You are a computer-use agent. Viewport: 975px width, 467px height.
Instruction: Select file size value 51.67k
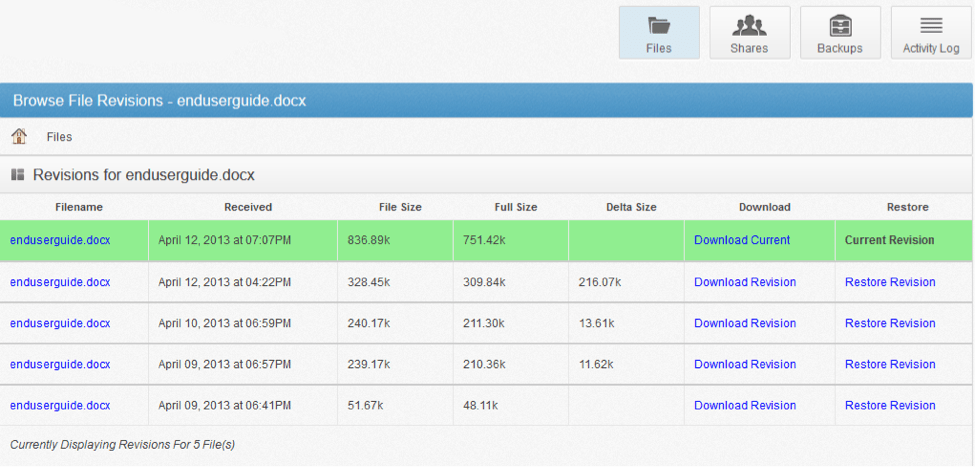coord(366,405)
